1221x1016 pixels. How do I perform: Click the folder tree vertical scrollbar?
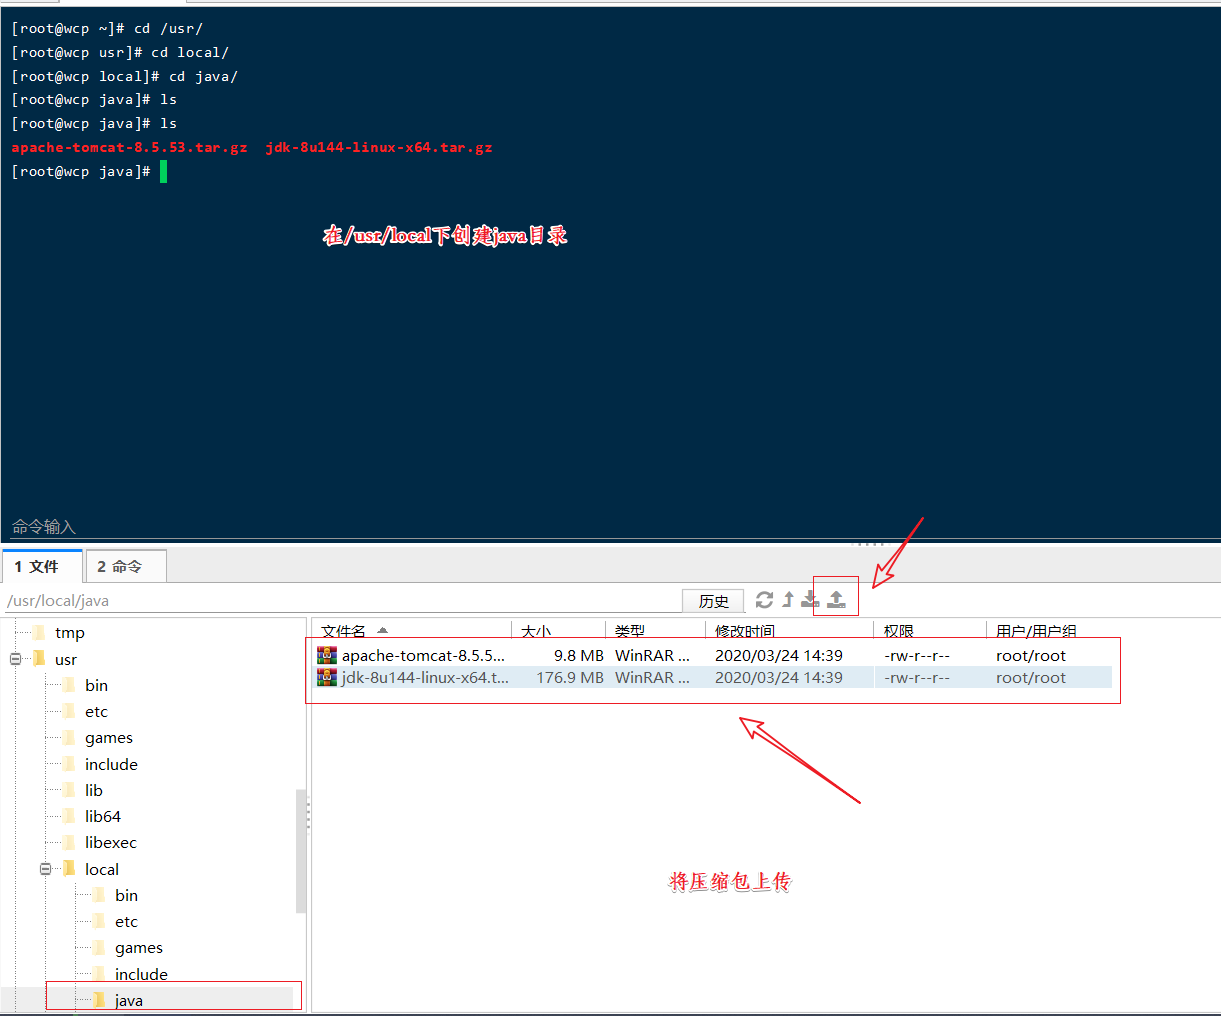coord(301,850)
